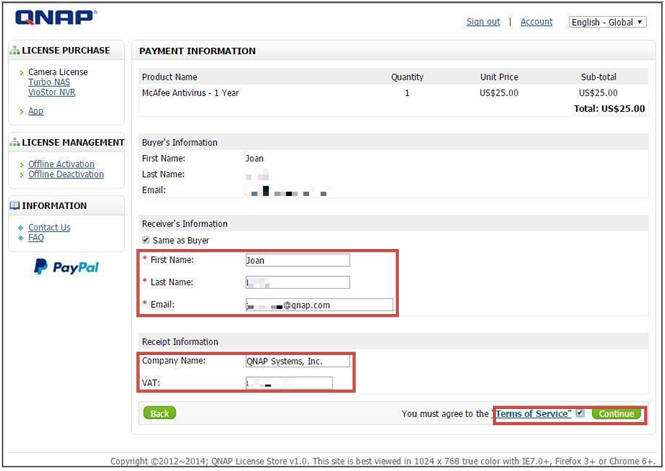Click the QNAP logo

(x=56, y=17)
